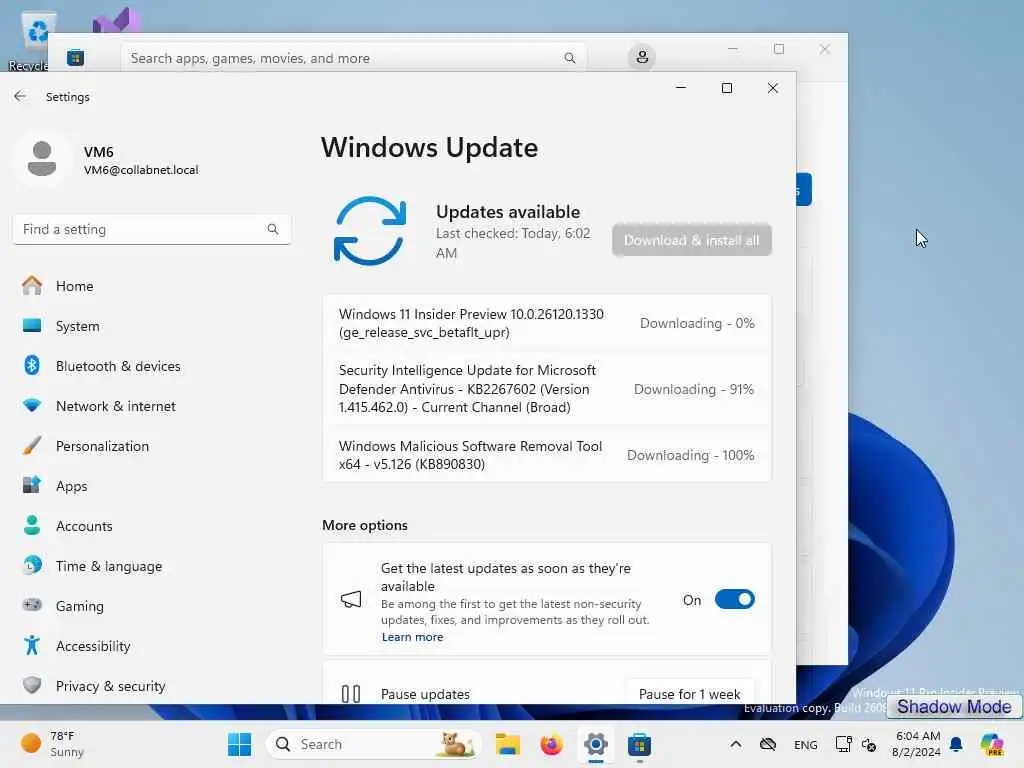Screen dimensions: 1024x768
Task: Open VM6 account profile picture
Action: [x=42, y=159]
